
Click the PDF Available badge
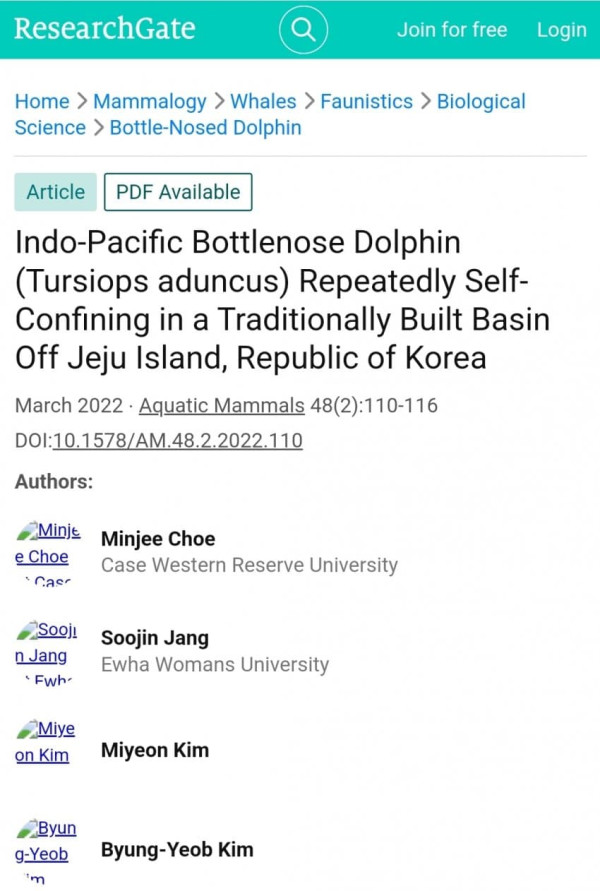[178, 192]
